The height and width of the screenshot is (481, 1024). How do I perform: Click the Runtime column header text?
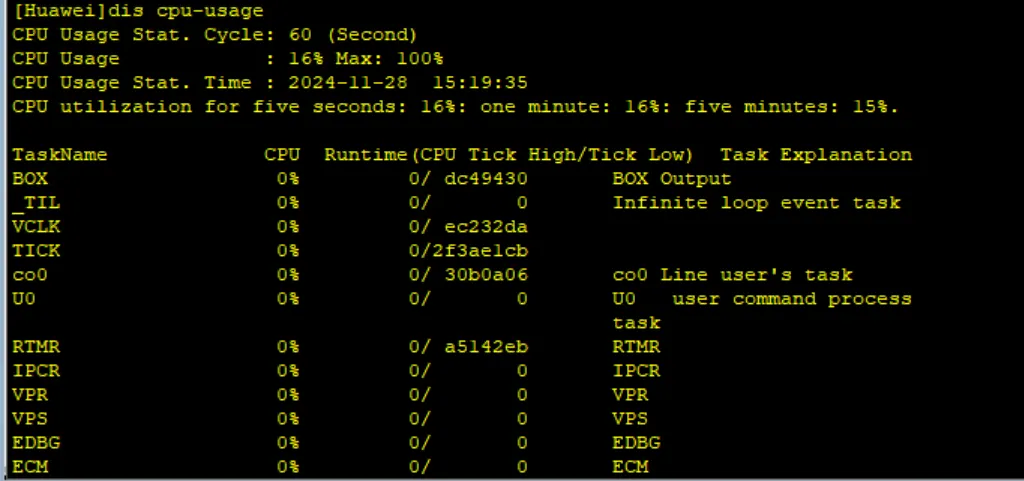(366, 155)
